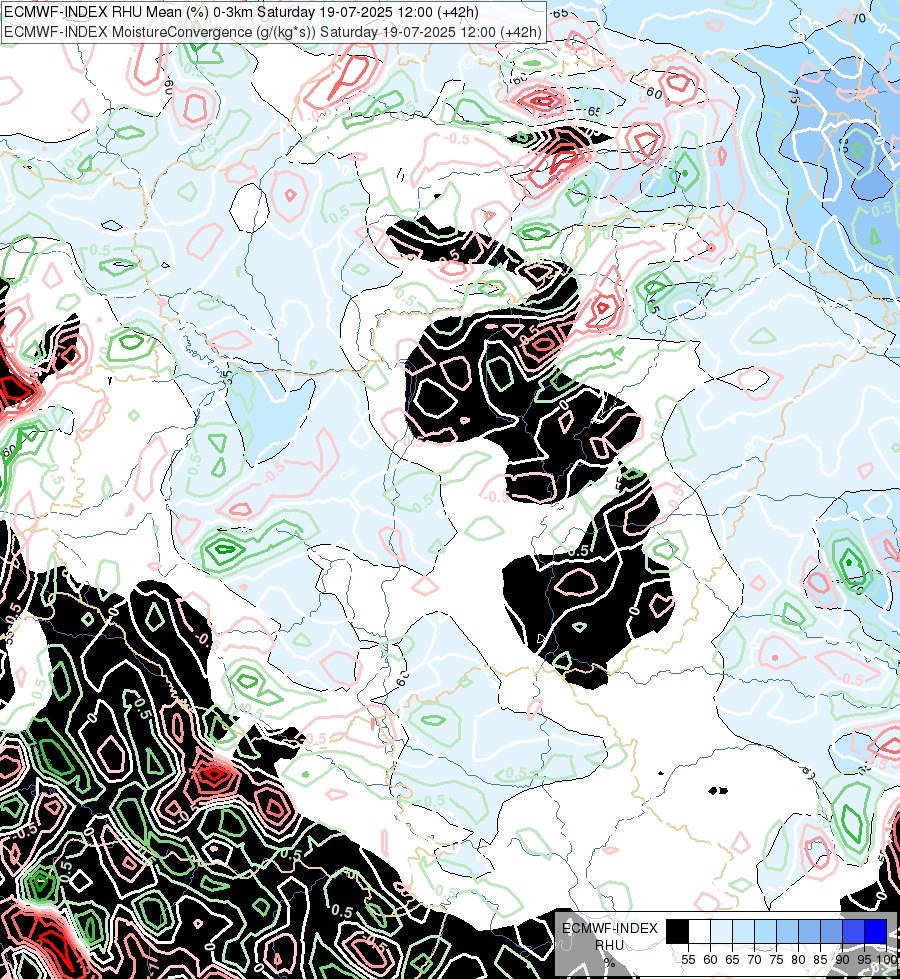900x979 pixels.
Task: Pick the 80-85 legend color box
Action: [x=809, y=931]
